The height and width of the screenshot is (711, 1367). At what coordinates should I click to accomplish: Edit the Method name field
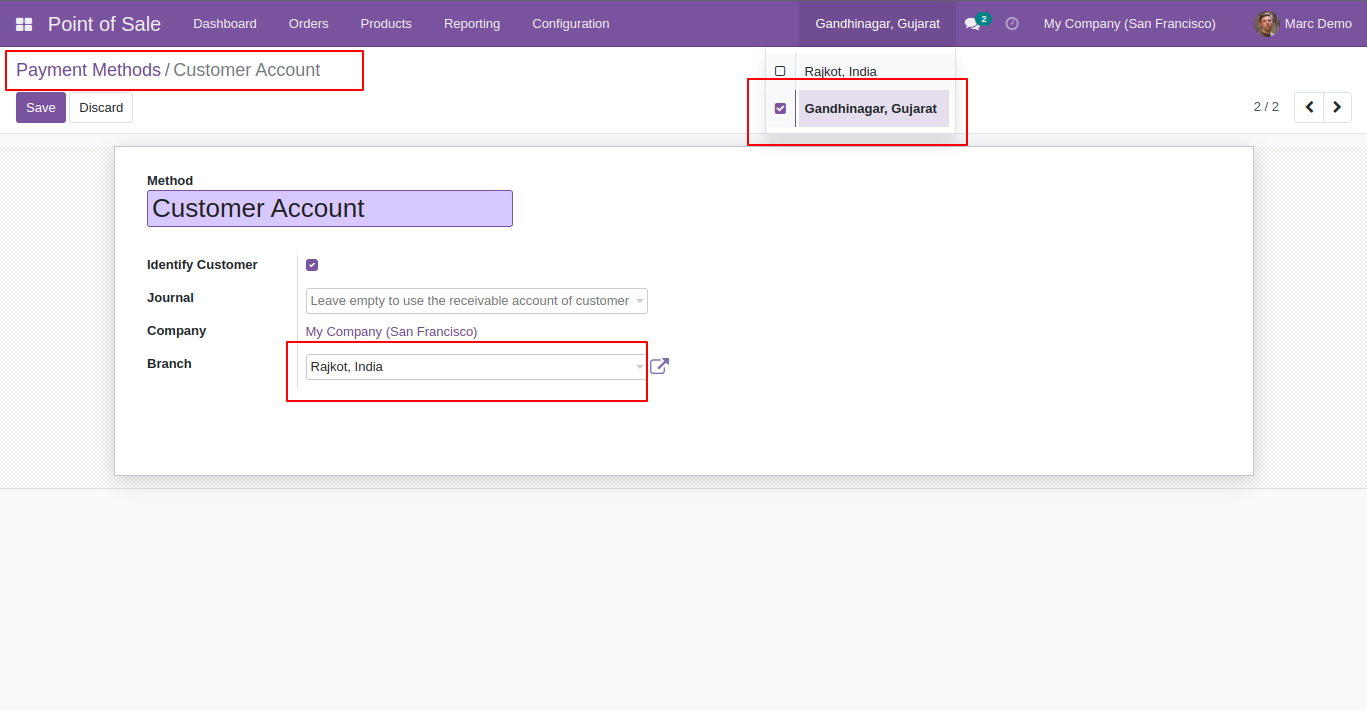[x=330, y=208]
